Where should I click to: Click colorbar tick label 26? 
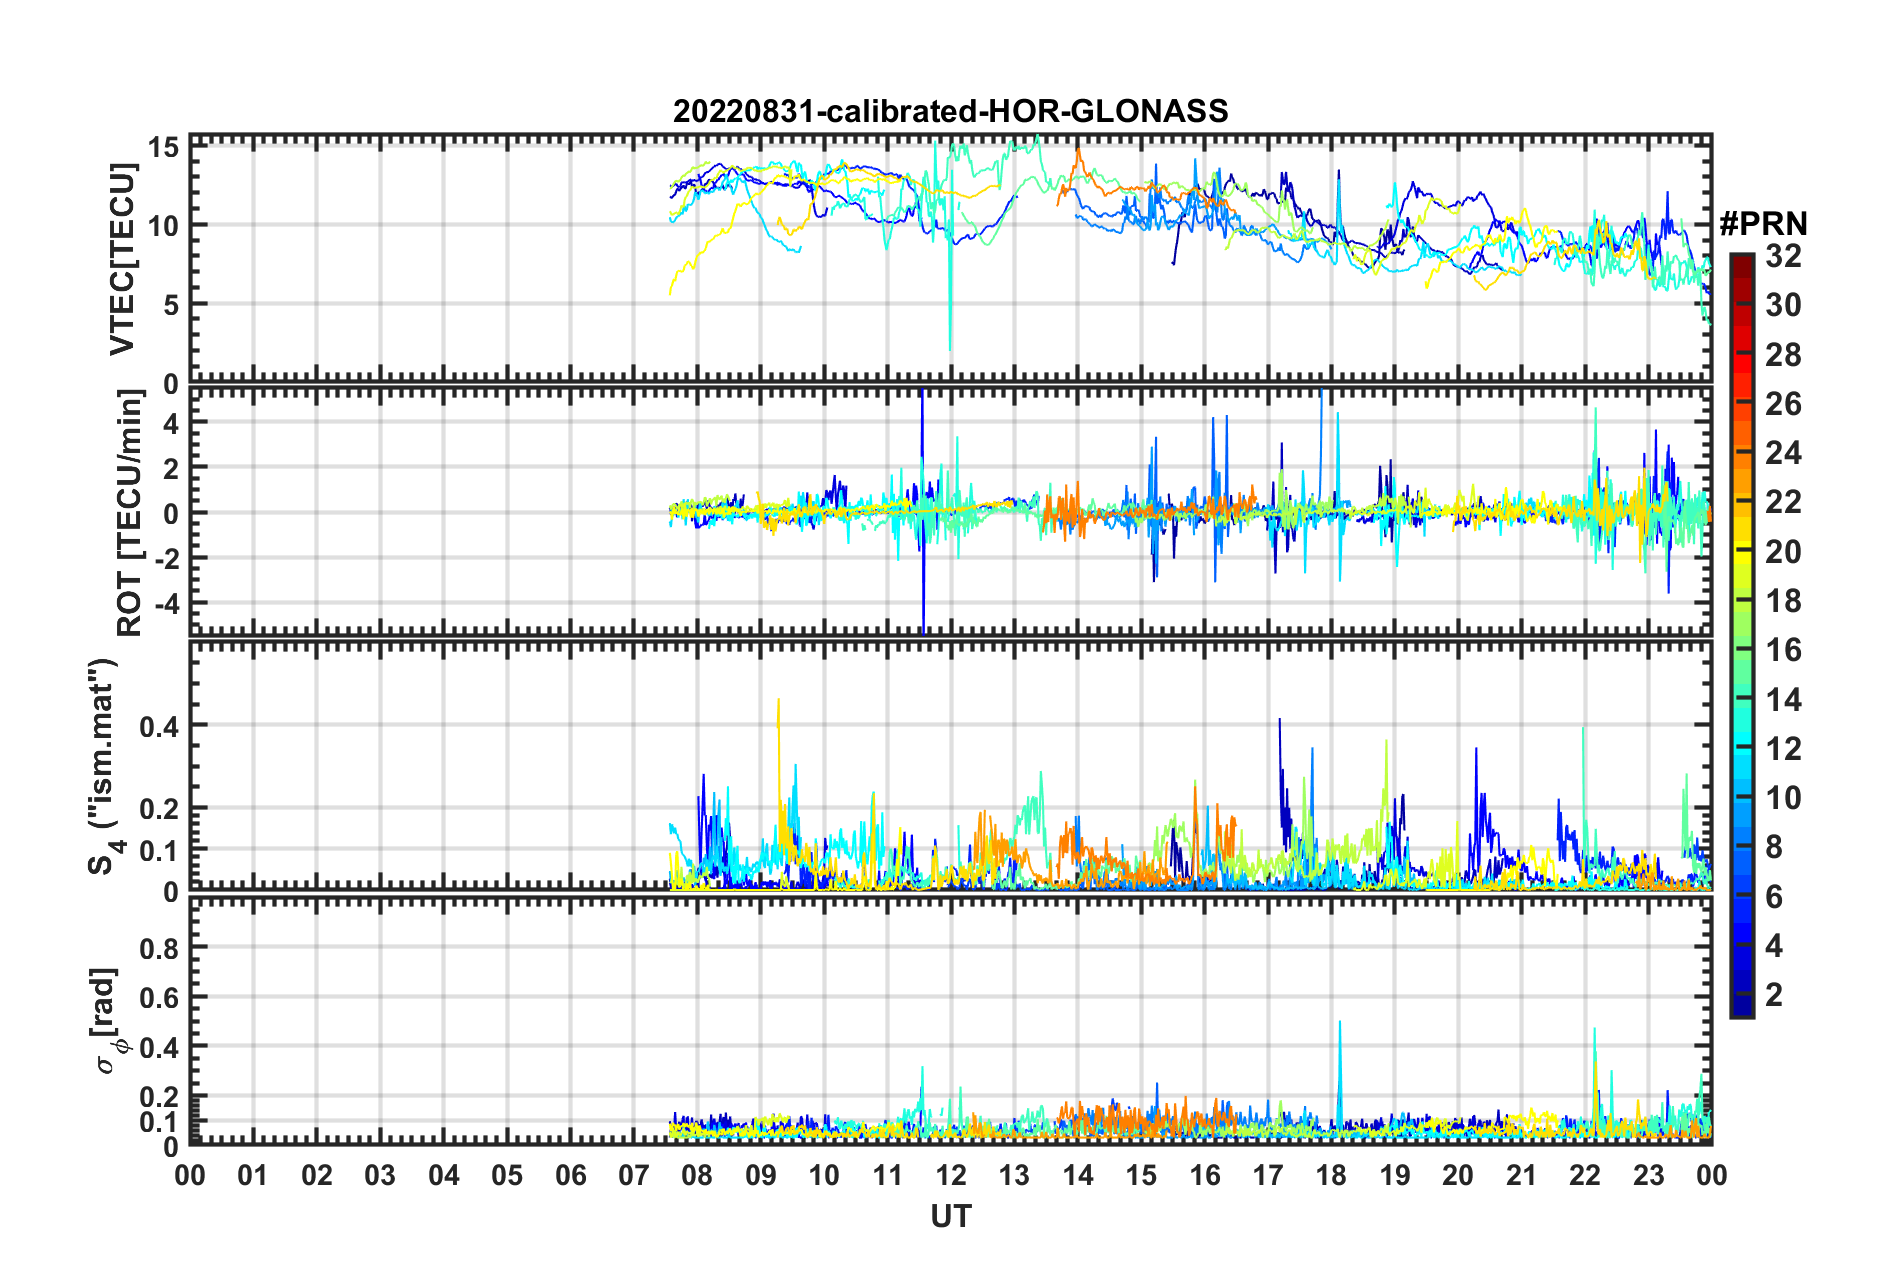1783,404
